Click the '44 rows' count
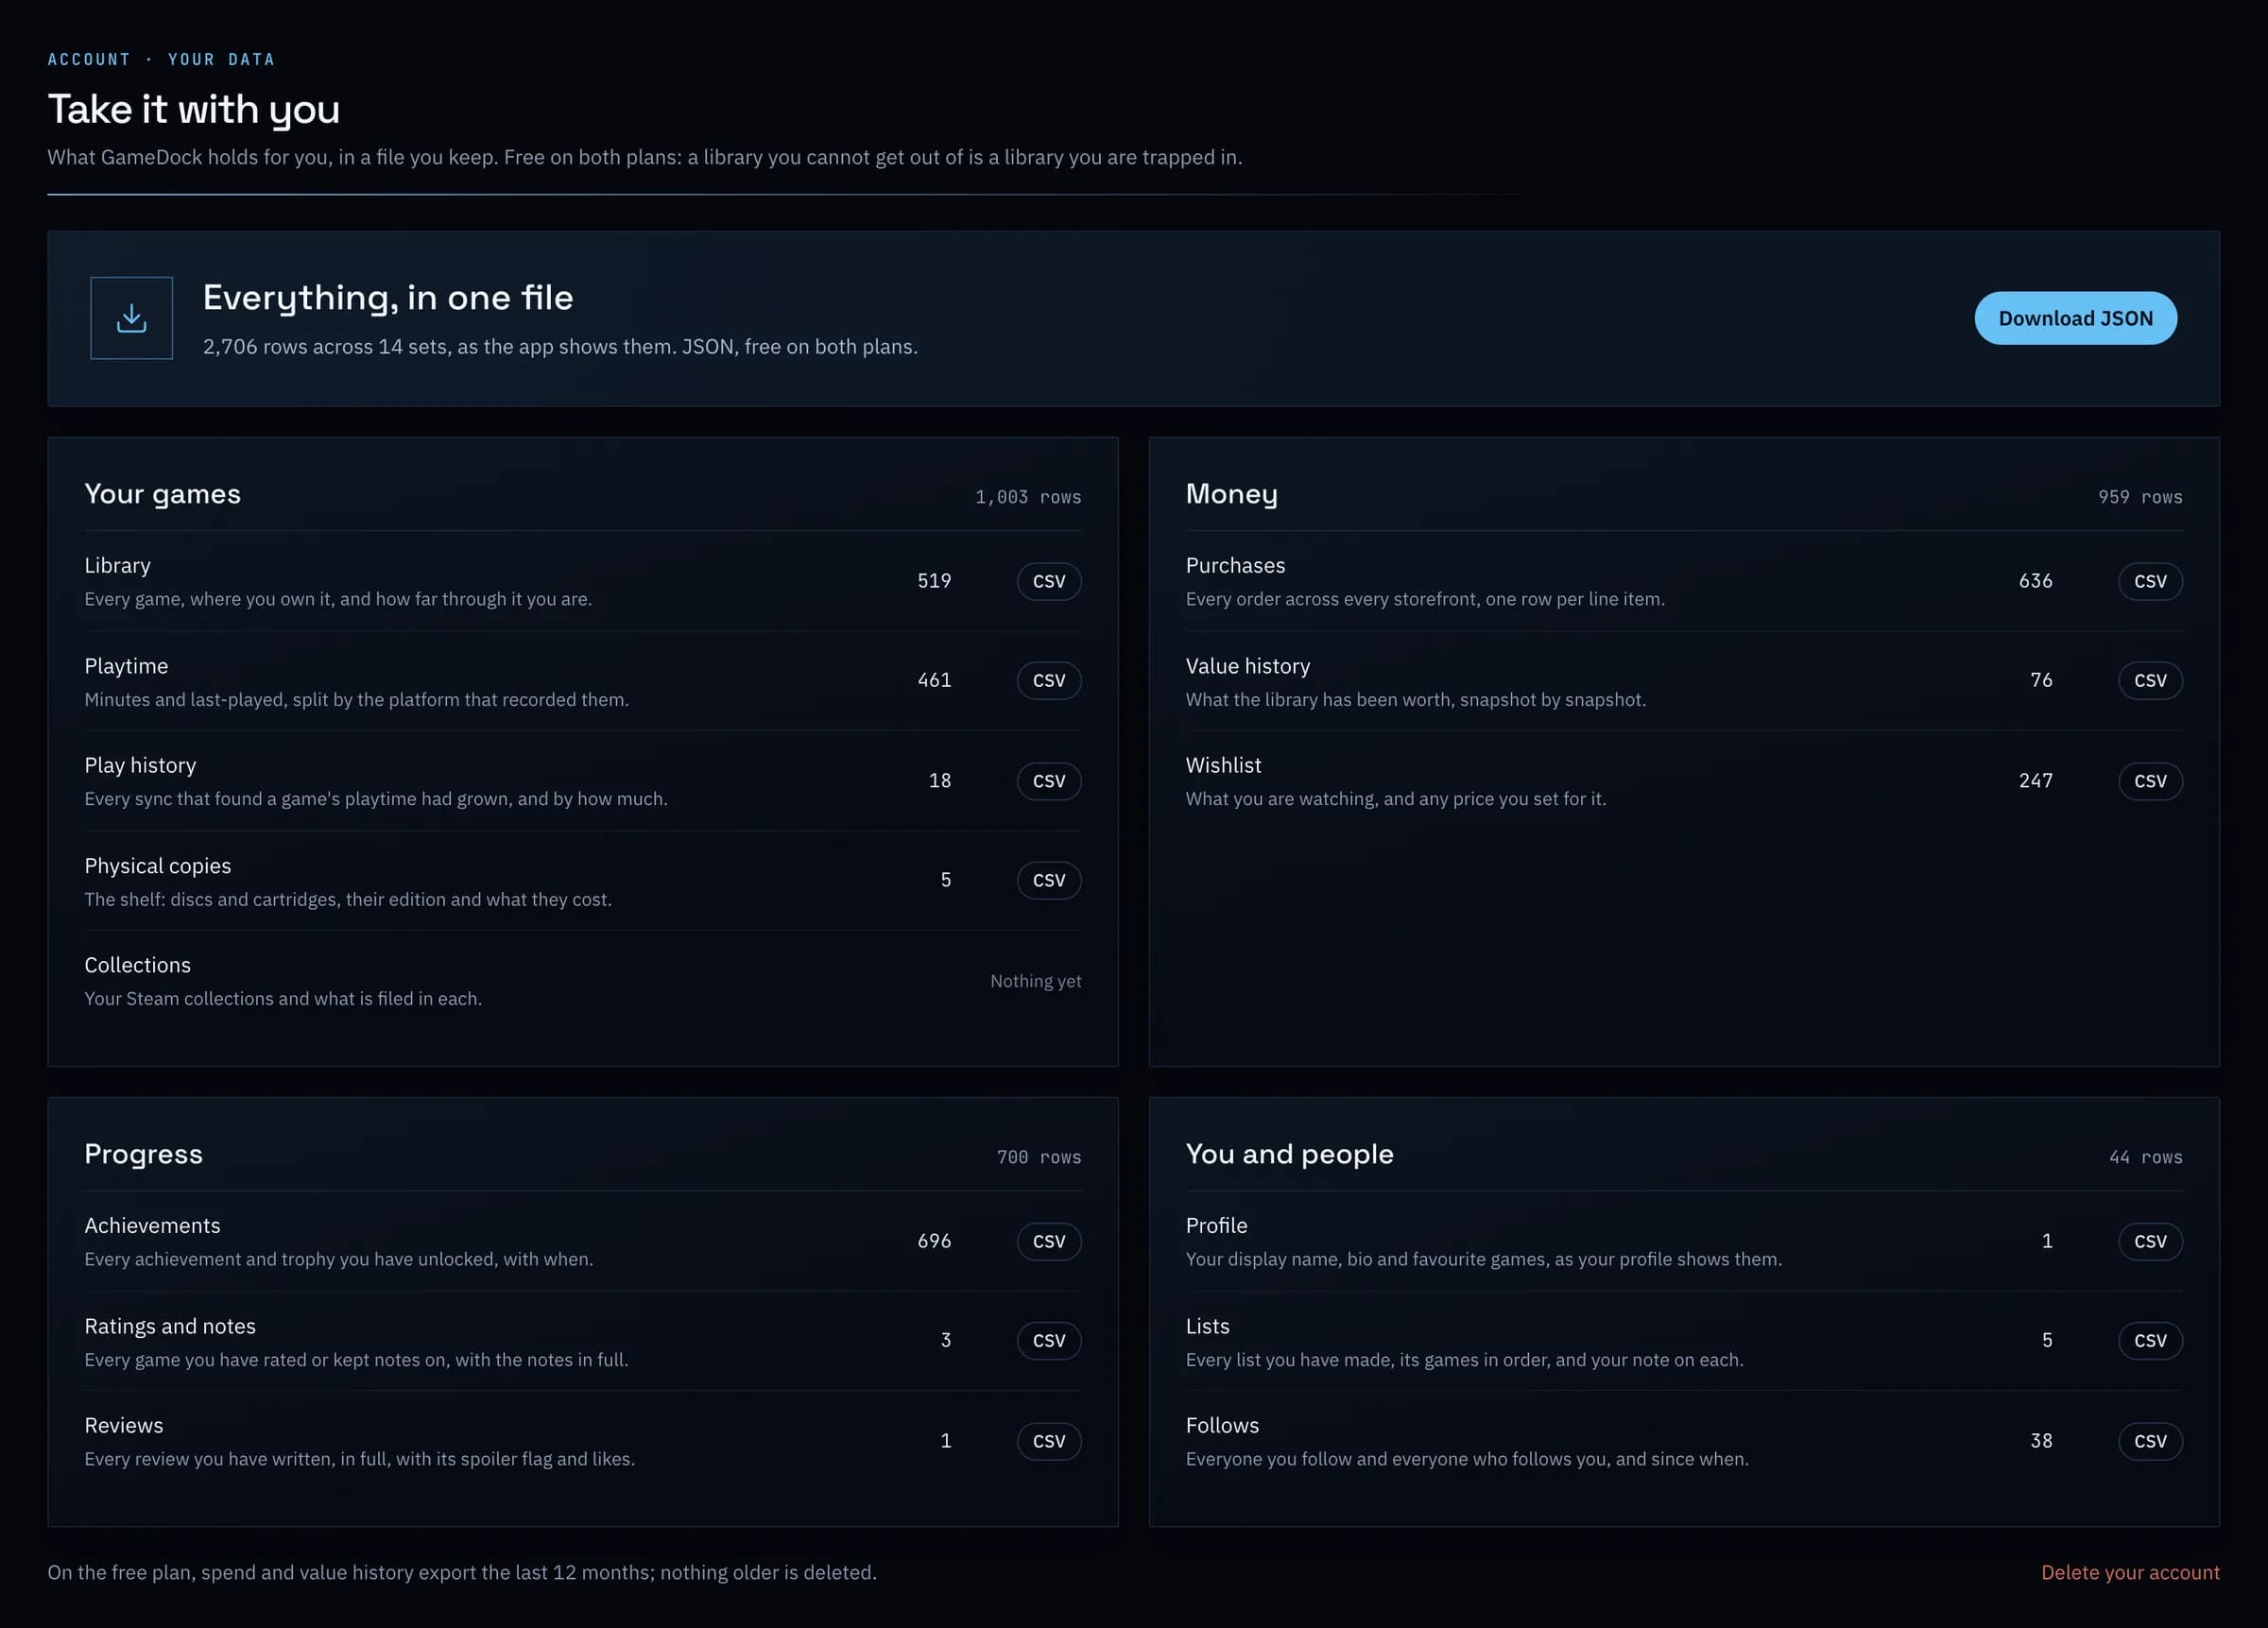Screen dimensions: 2268x1628 [x=2146, y=1157]
